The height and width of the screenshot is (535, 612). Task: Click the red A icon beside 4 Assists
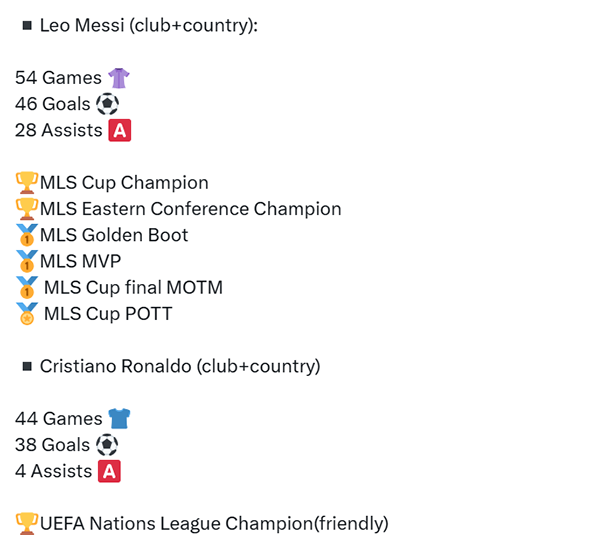[x=109, y=471]
